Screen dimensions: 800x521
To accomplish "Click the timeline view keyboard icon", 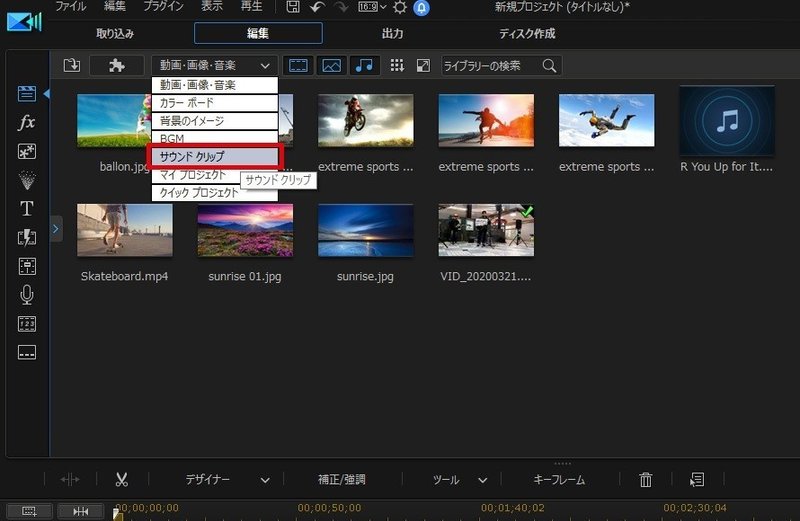I will pos(29,511).
